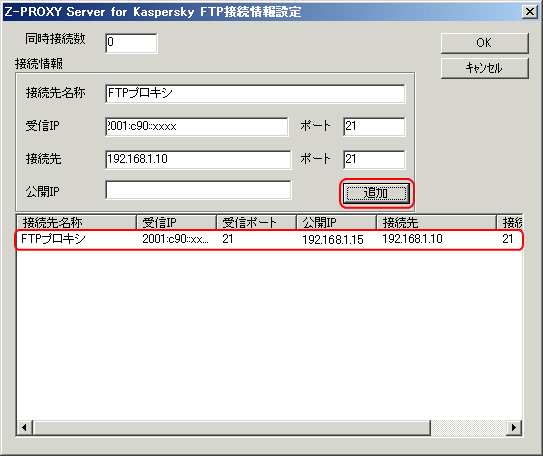This screenshot has width=543, height=456.
Task: Click the horizontal scrollbar right arrow
Action: click(x=514, y=428)
